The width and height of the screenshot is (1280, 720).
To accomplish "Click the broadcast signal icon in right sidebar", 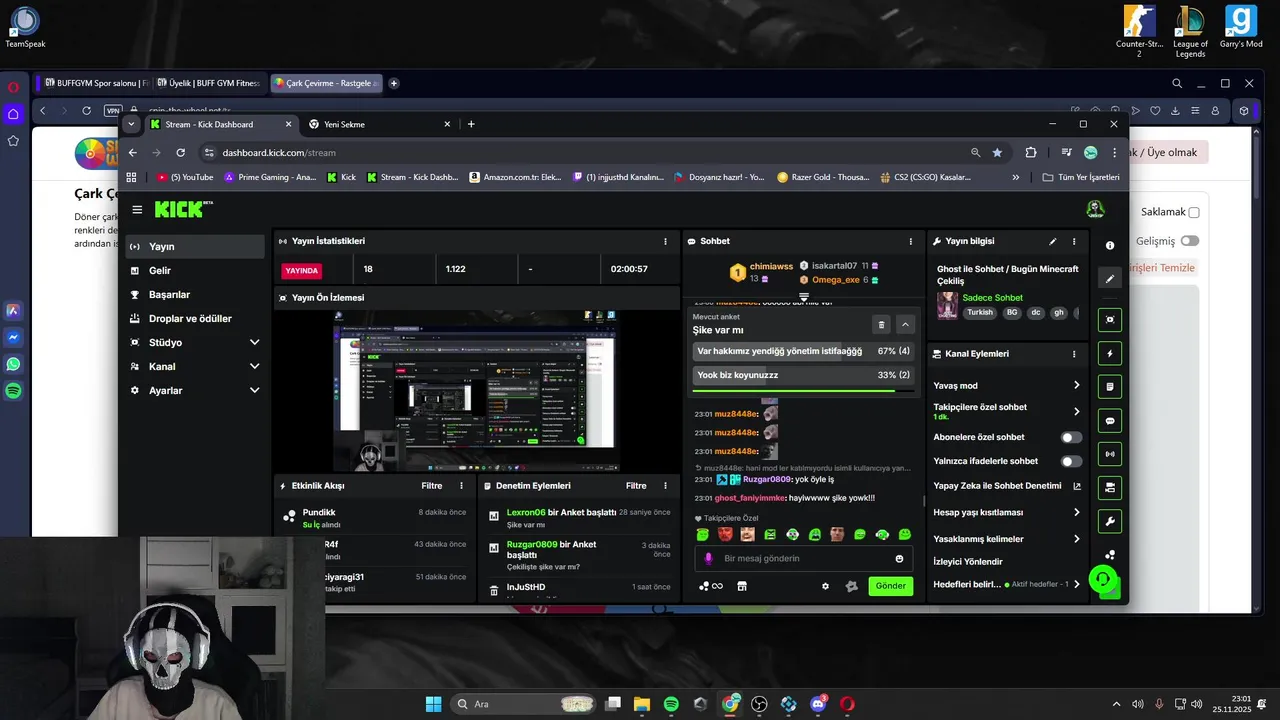I will (x=1110, y=454).
